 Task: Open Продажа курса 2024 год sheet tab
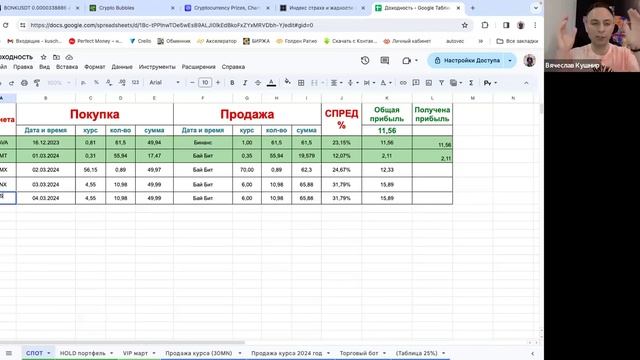(x=287, y=353)
